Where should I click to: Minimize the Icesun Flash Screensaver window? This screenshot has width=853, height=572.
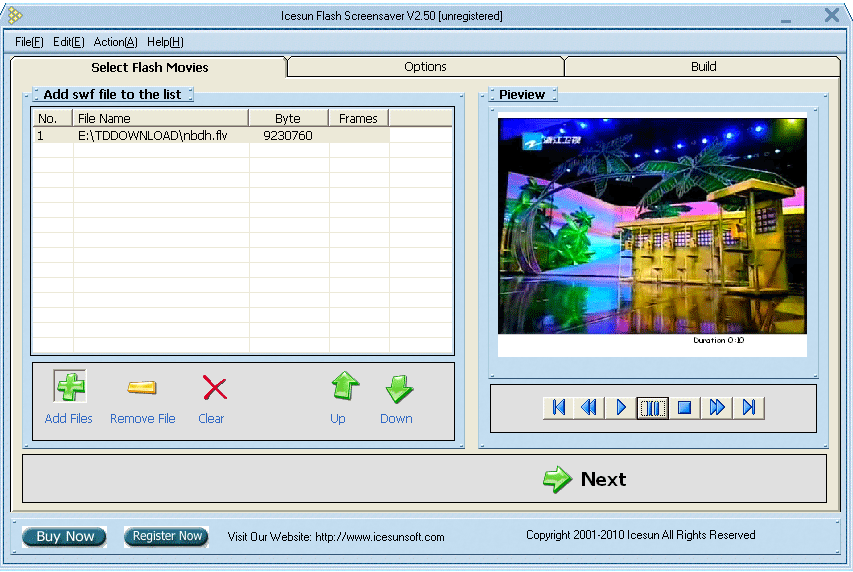click(786, 20)
